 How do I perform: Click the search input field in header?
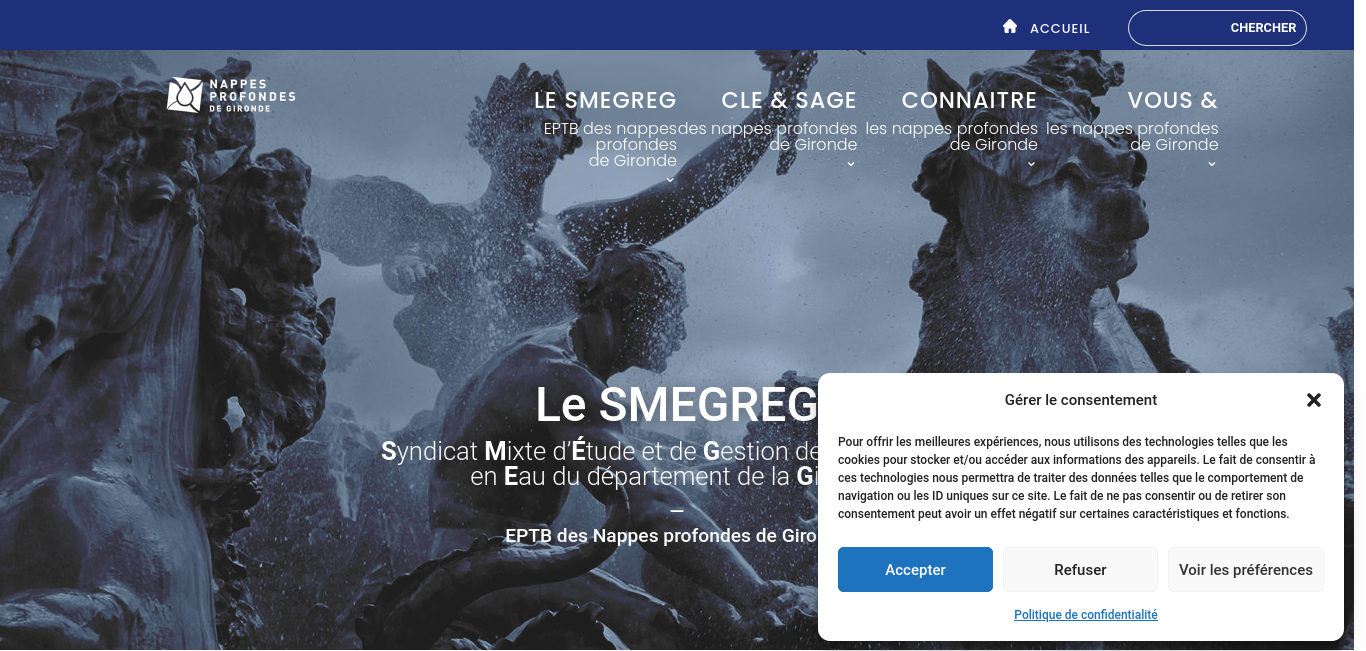click(1175, 28)
